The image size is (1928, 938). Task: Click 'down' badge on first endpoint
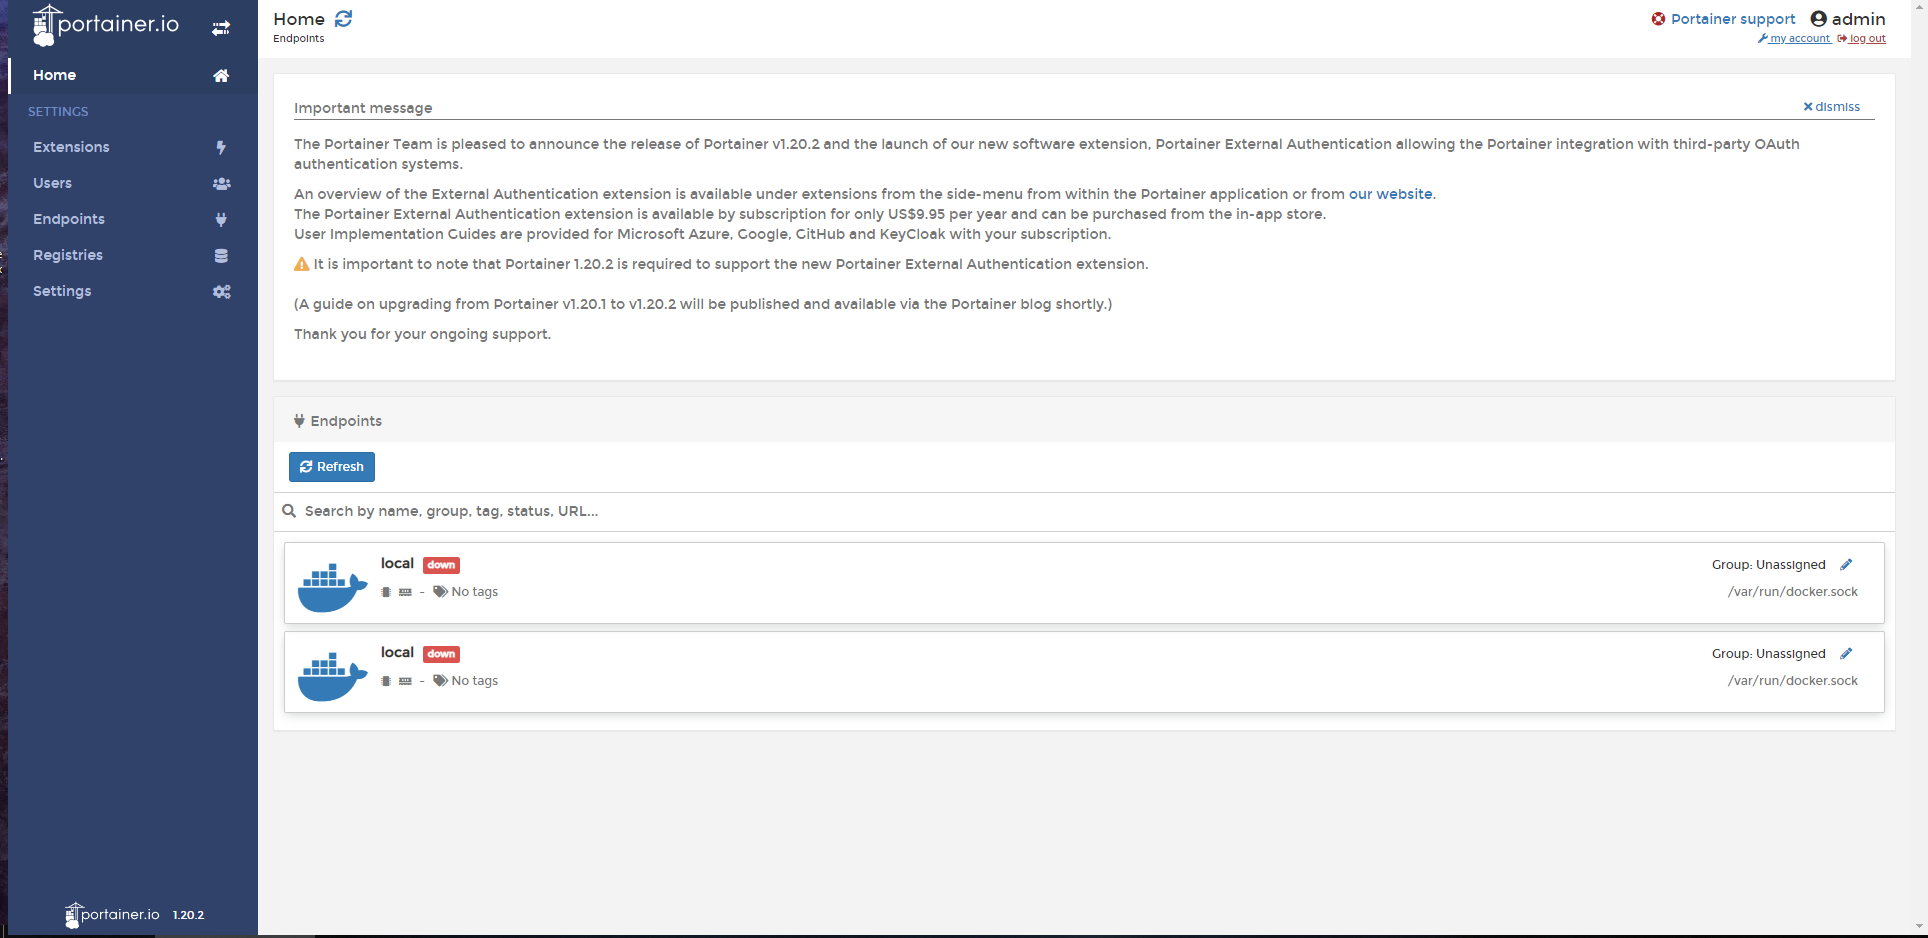pos(441,565)
